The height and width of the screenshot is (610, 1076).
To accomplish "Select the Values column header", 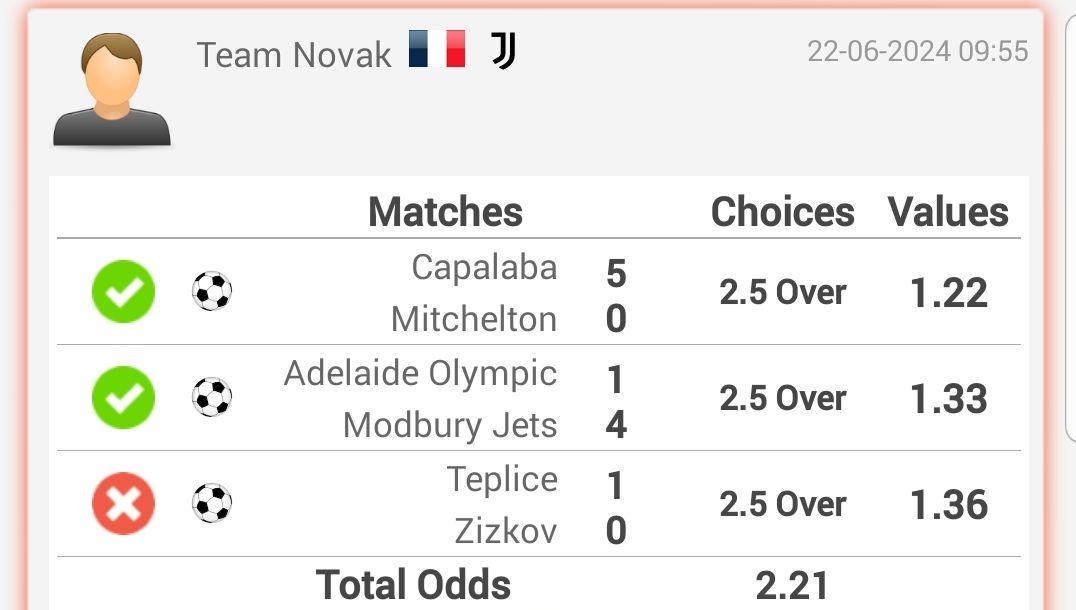I will 948,211.
